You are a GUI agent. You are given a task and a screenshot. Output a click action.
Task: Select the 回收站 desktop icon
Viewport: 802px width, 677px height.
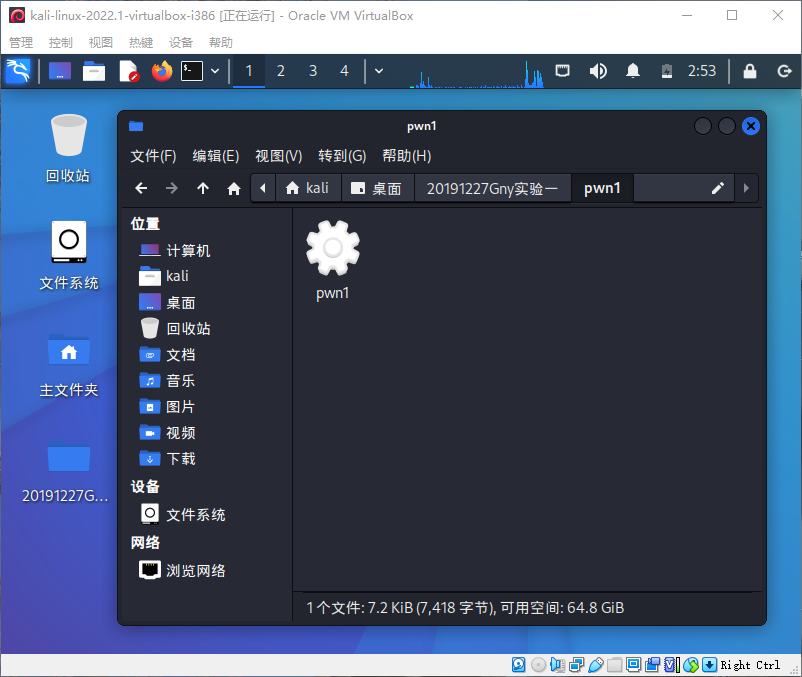(x=69, y=148)
